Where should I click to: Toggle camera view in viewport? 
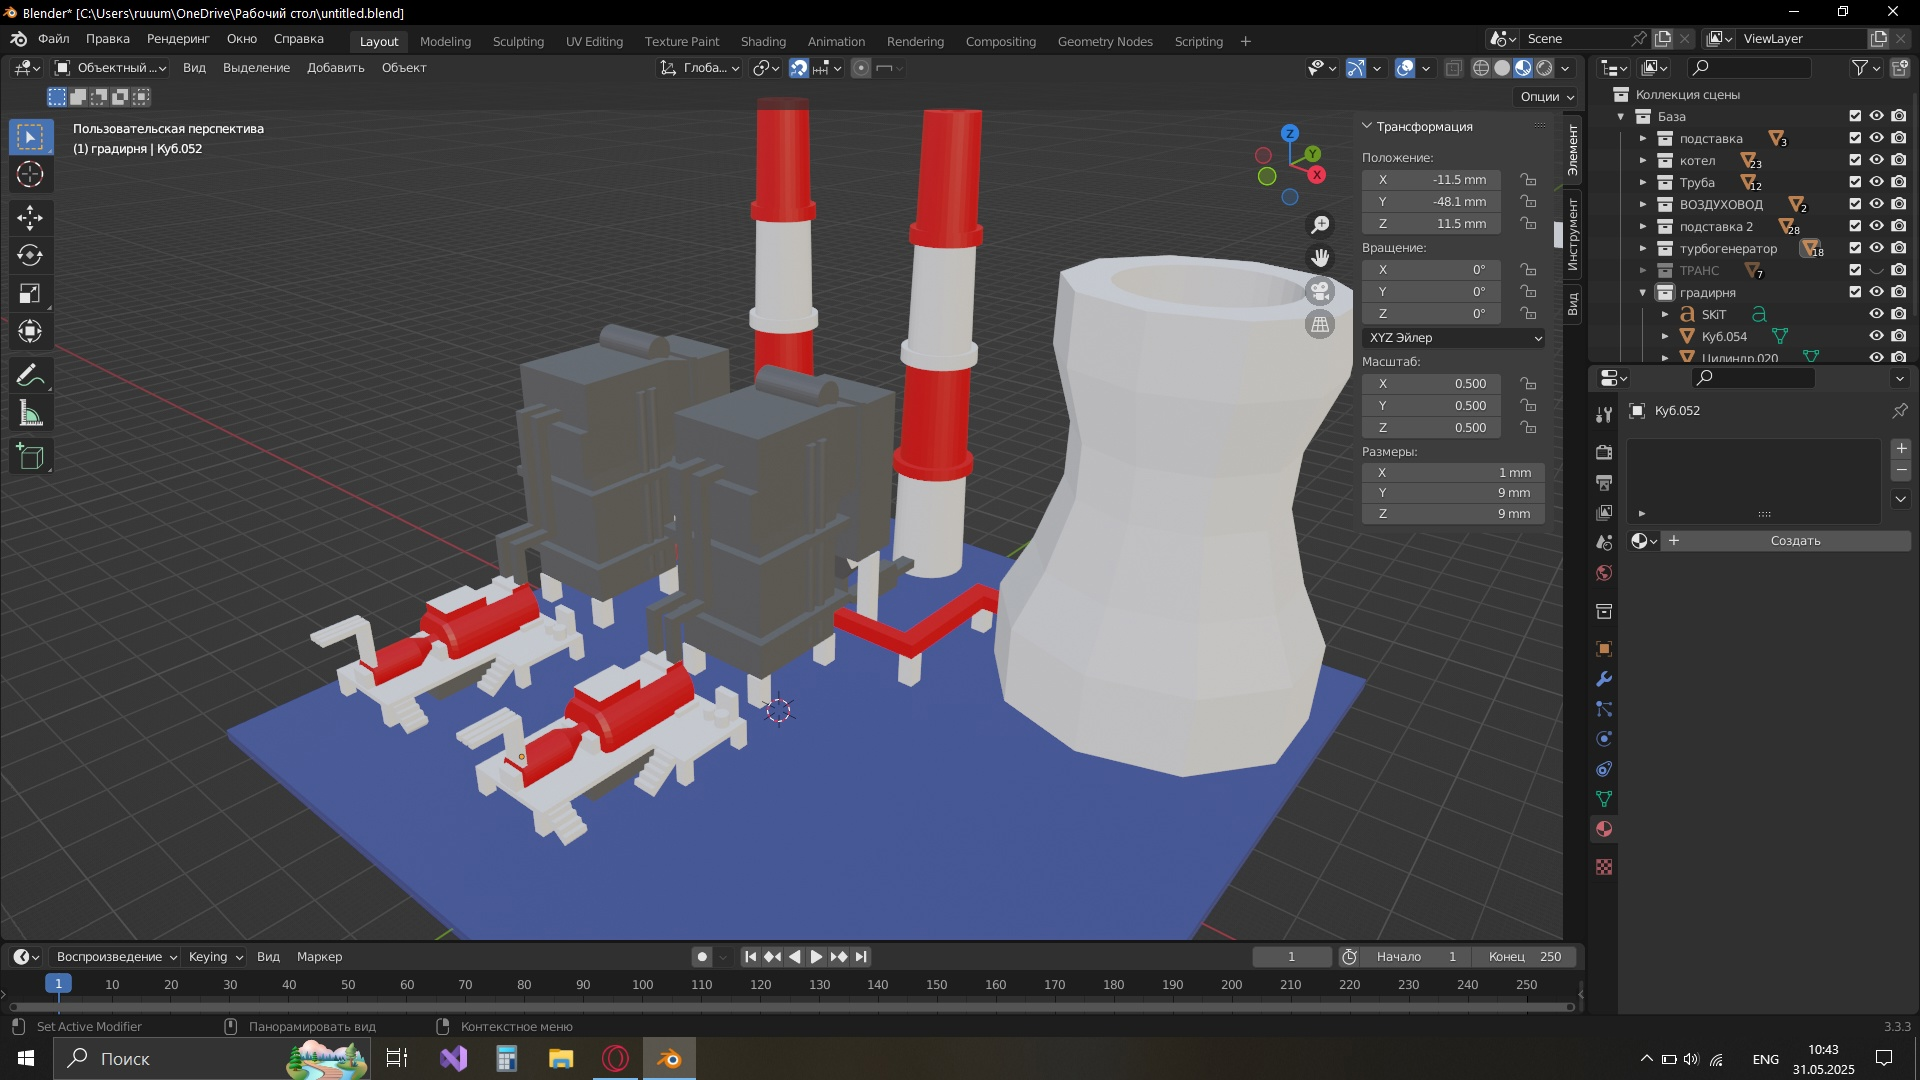(x=1320, y=291)
